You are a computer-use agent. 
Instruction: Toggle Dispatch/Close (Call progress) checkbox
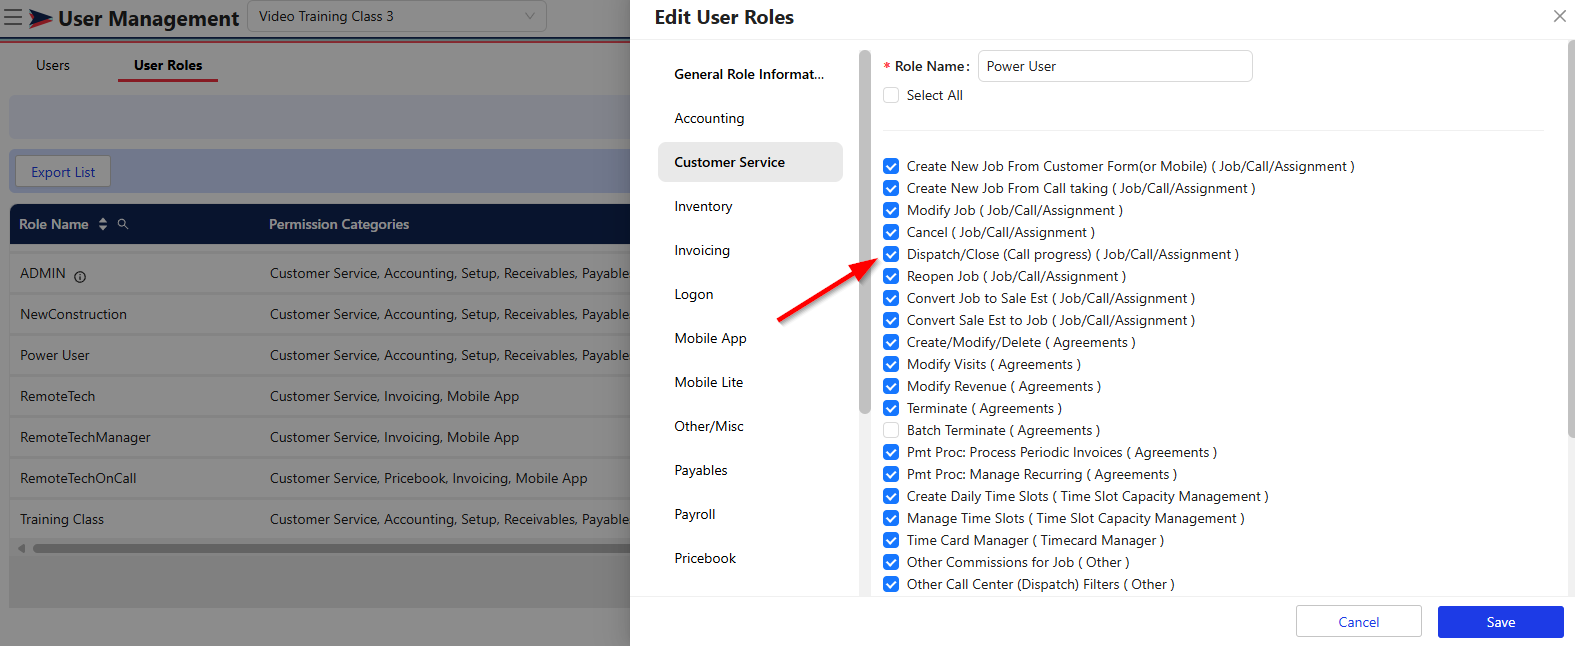tap(891, 254)
